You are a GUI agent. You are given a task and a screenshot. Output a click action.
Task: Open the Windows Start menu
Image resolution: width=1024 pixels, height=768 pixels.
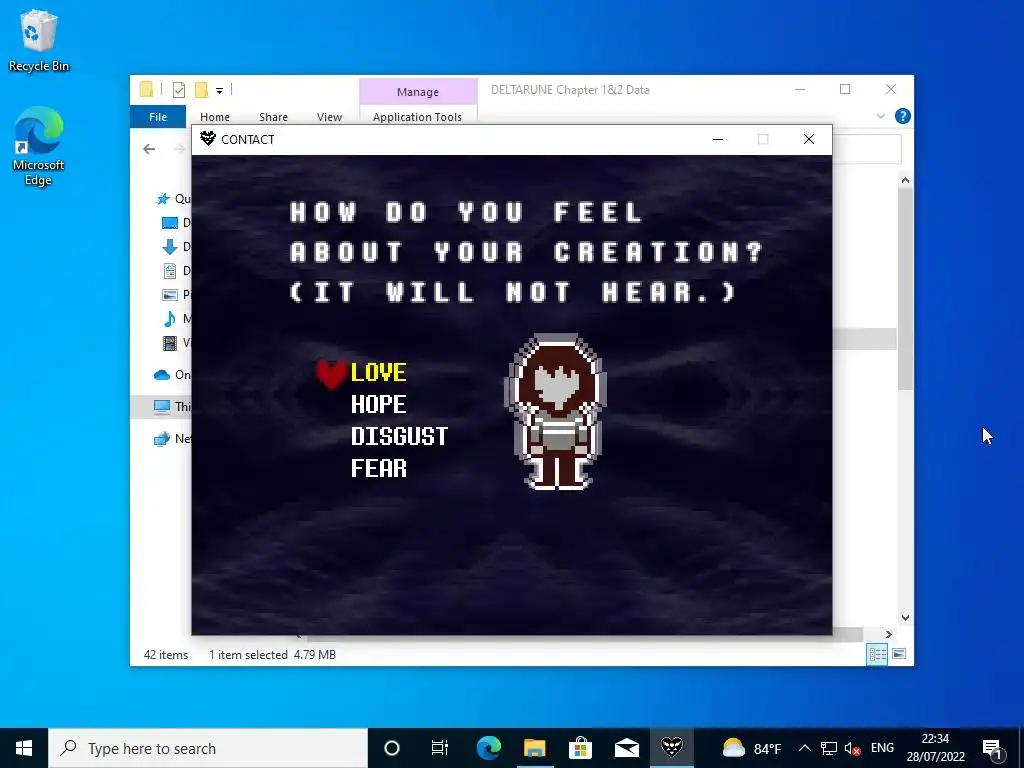pyautogui.click(x=24, y=748)
